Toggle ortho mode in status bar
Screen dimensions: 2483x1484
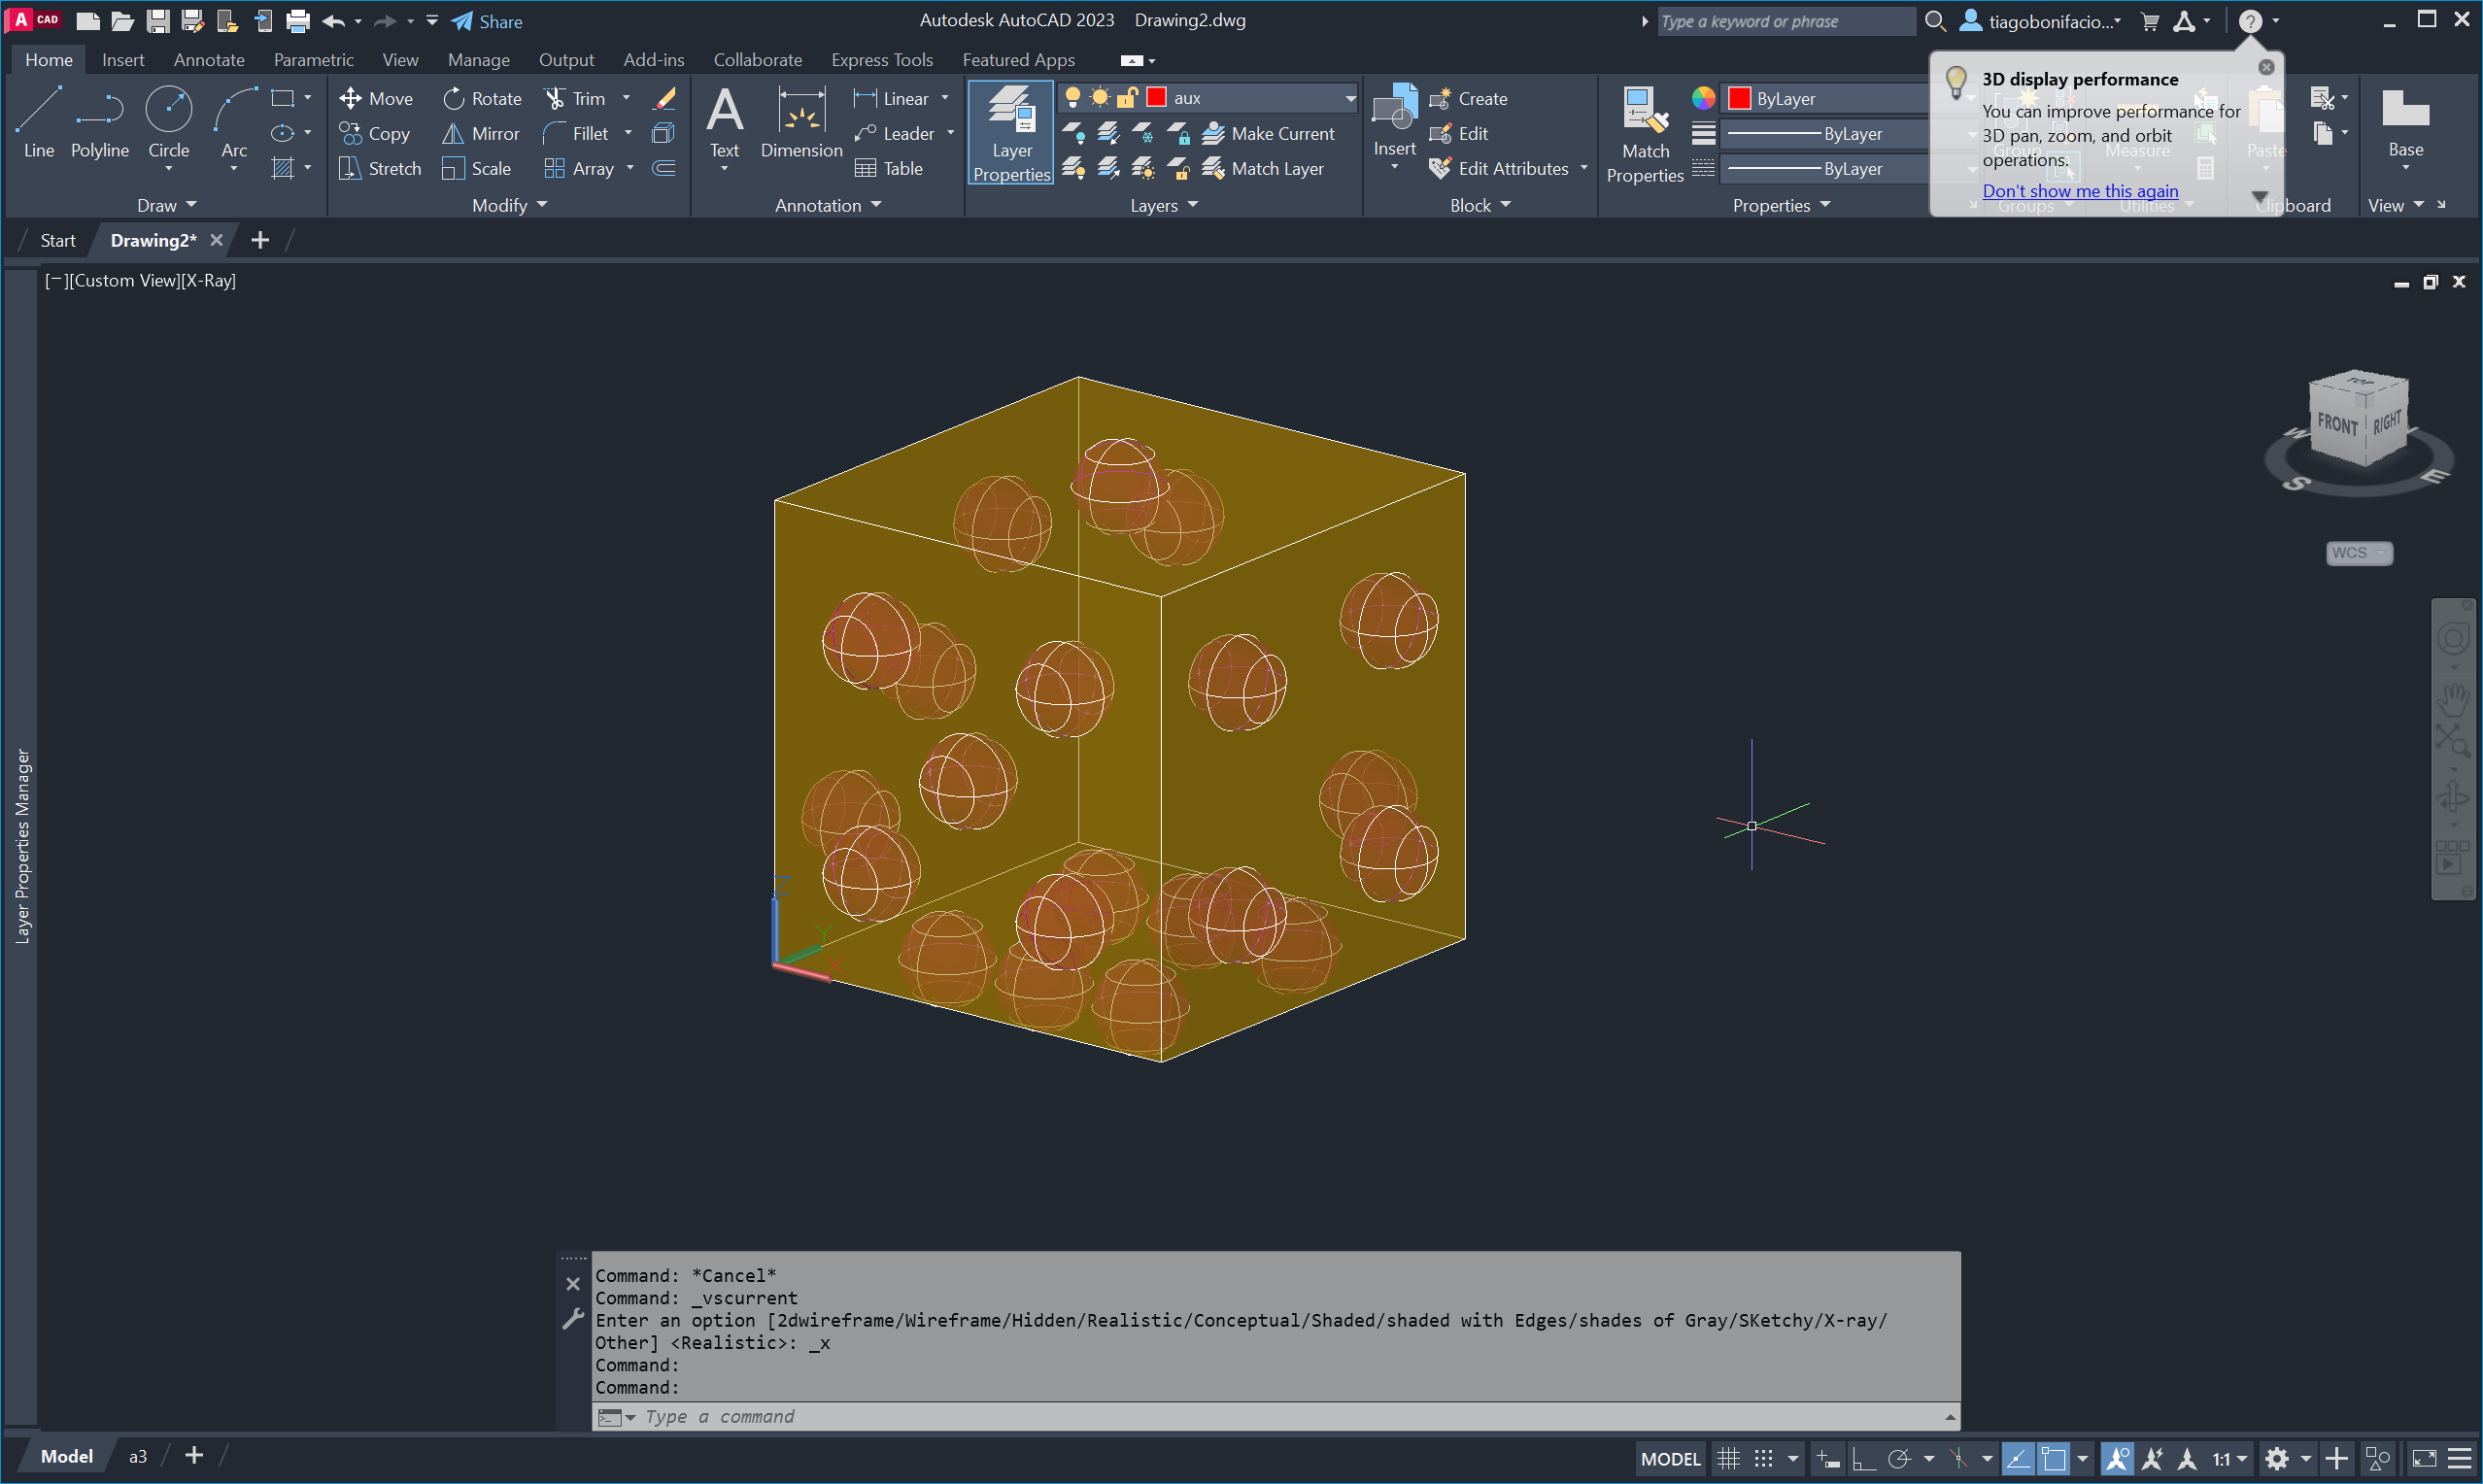pyautogui.click(x=1863, y=1459)
